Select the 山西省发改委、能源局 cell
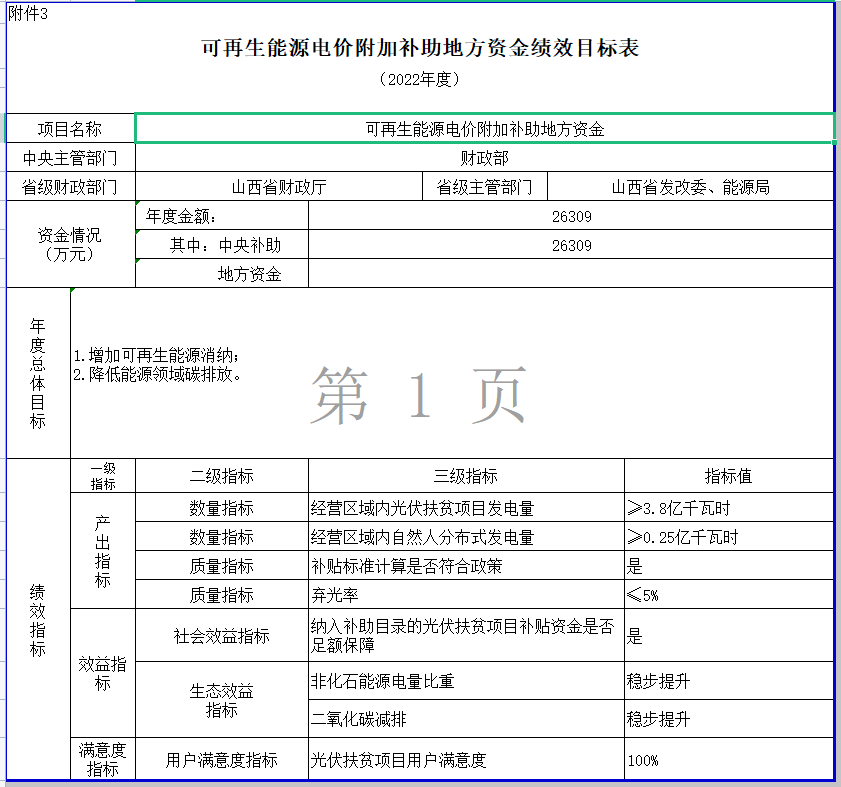 tap(690, 187)
